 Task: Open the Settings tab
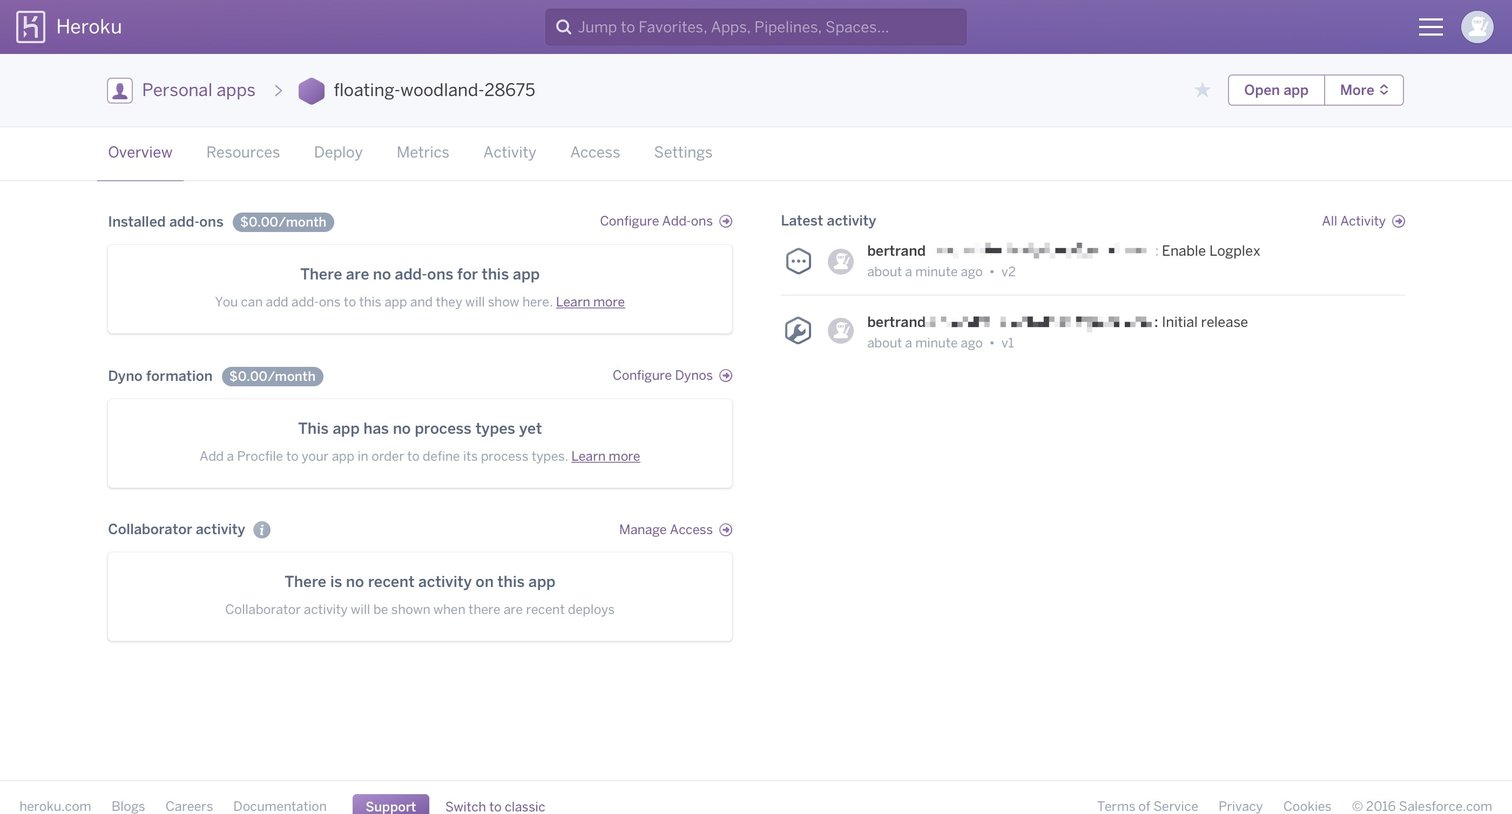coord(683,152)
